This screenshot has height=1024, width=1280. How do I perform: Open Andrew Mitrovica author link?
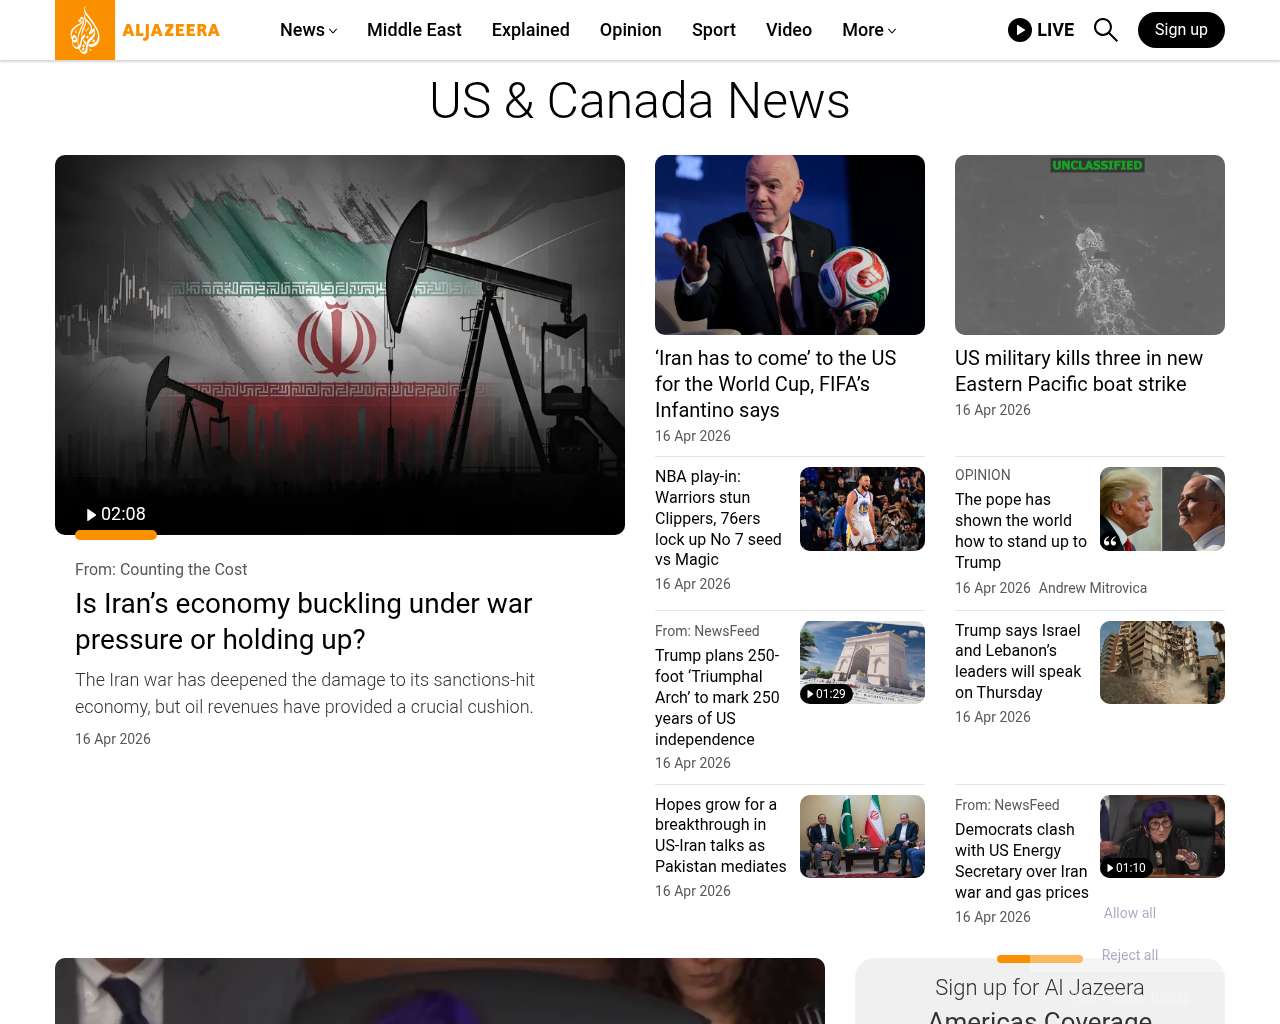[1092, 588]
